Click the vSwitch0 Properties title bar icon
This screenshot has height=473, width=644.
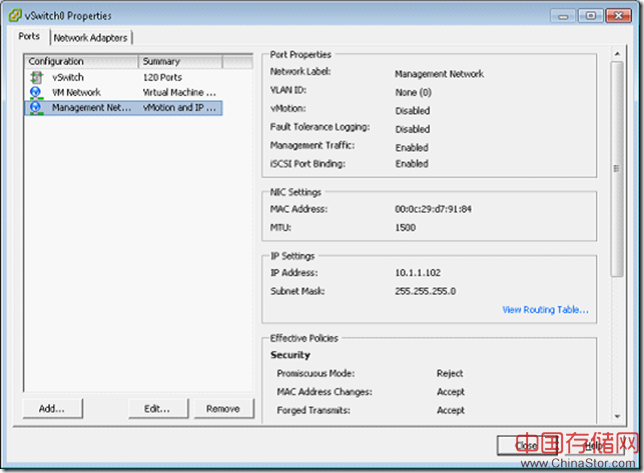tap(15, 16)
